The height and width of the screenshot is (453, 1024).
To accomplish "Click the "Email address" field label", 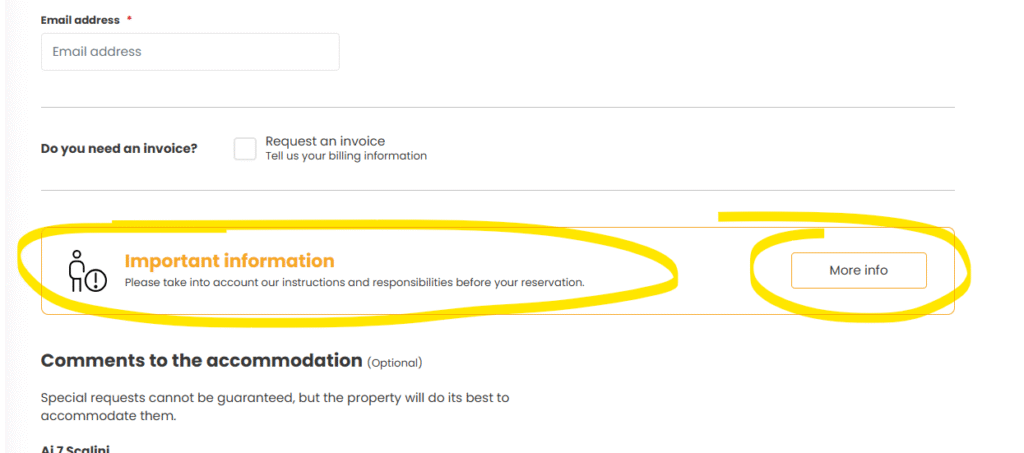I will tap(80, 20).
